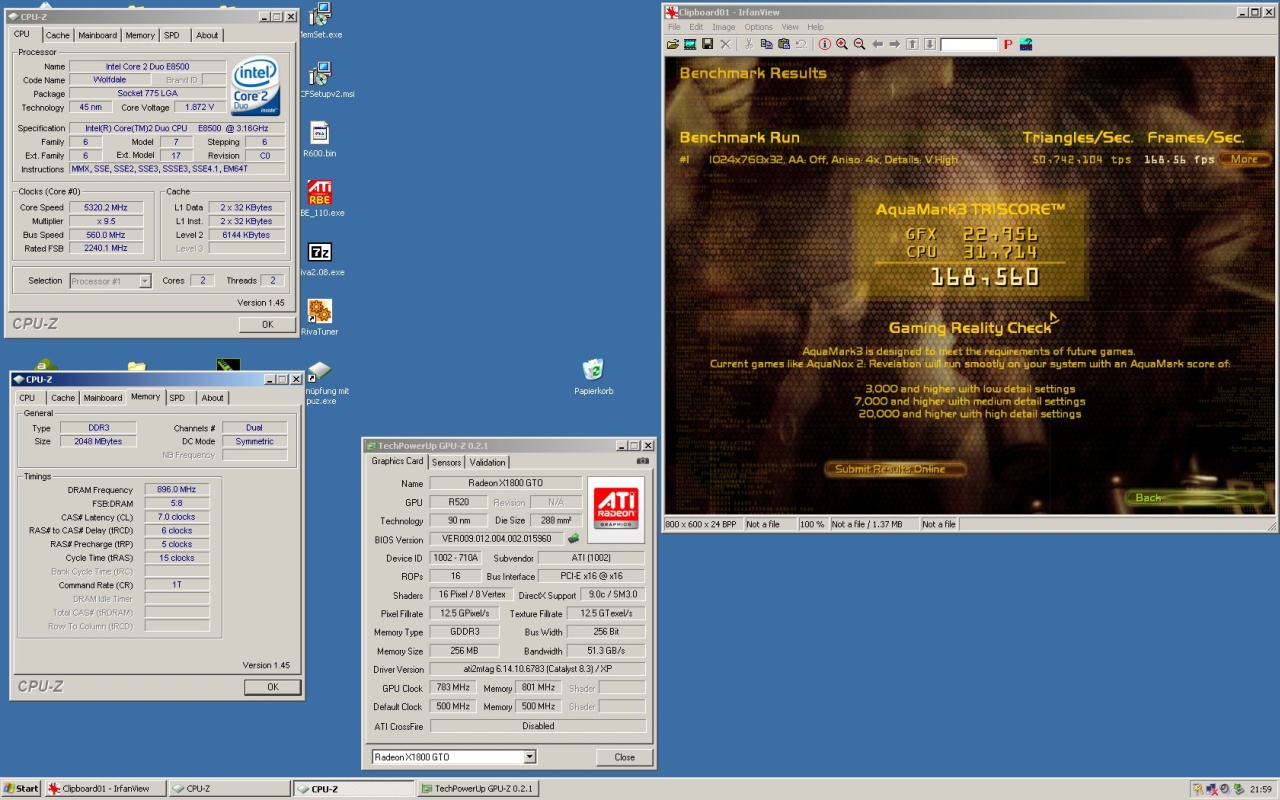
Task: Click the 21:59 taskbar clock
Action: 1261,789
